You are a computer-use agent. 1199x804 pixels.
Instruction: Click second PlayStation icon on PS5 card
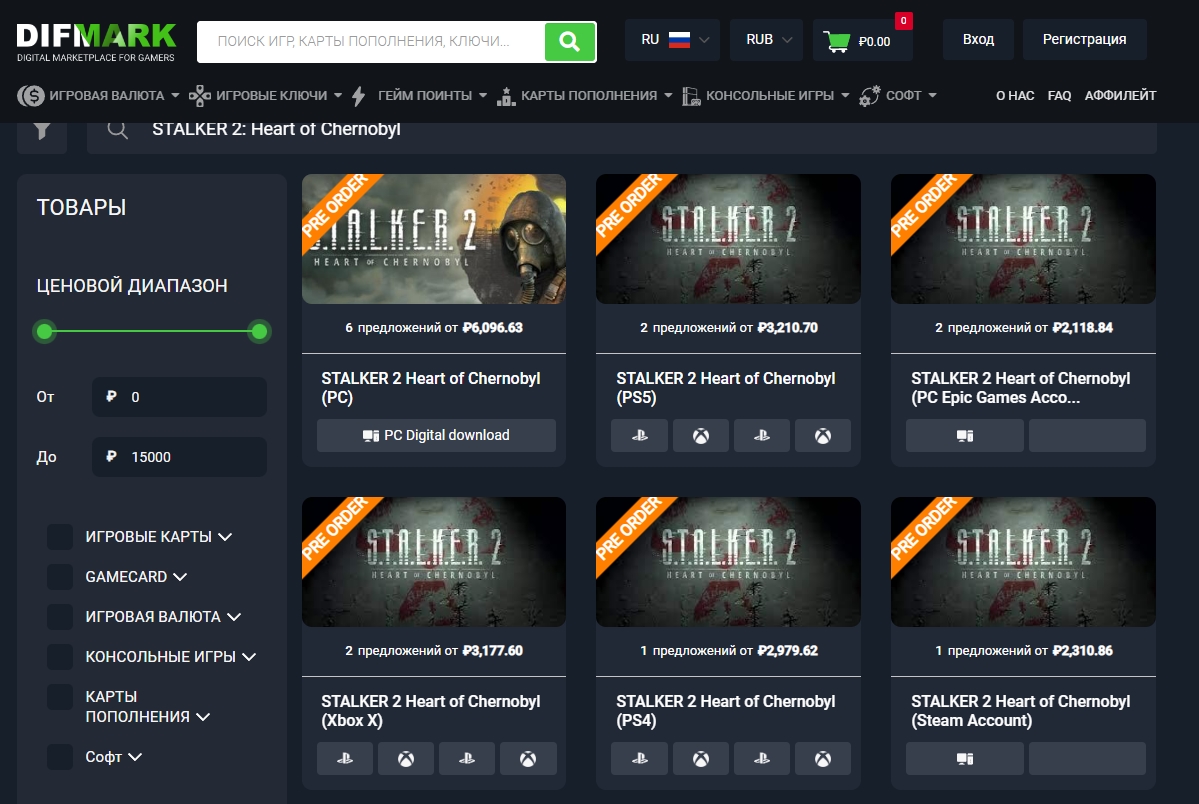[762, 435]
